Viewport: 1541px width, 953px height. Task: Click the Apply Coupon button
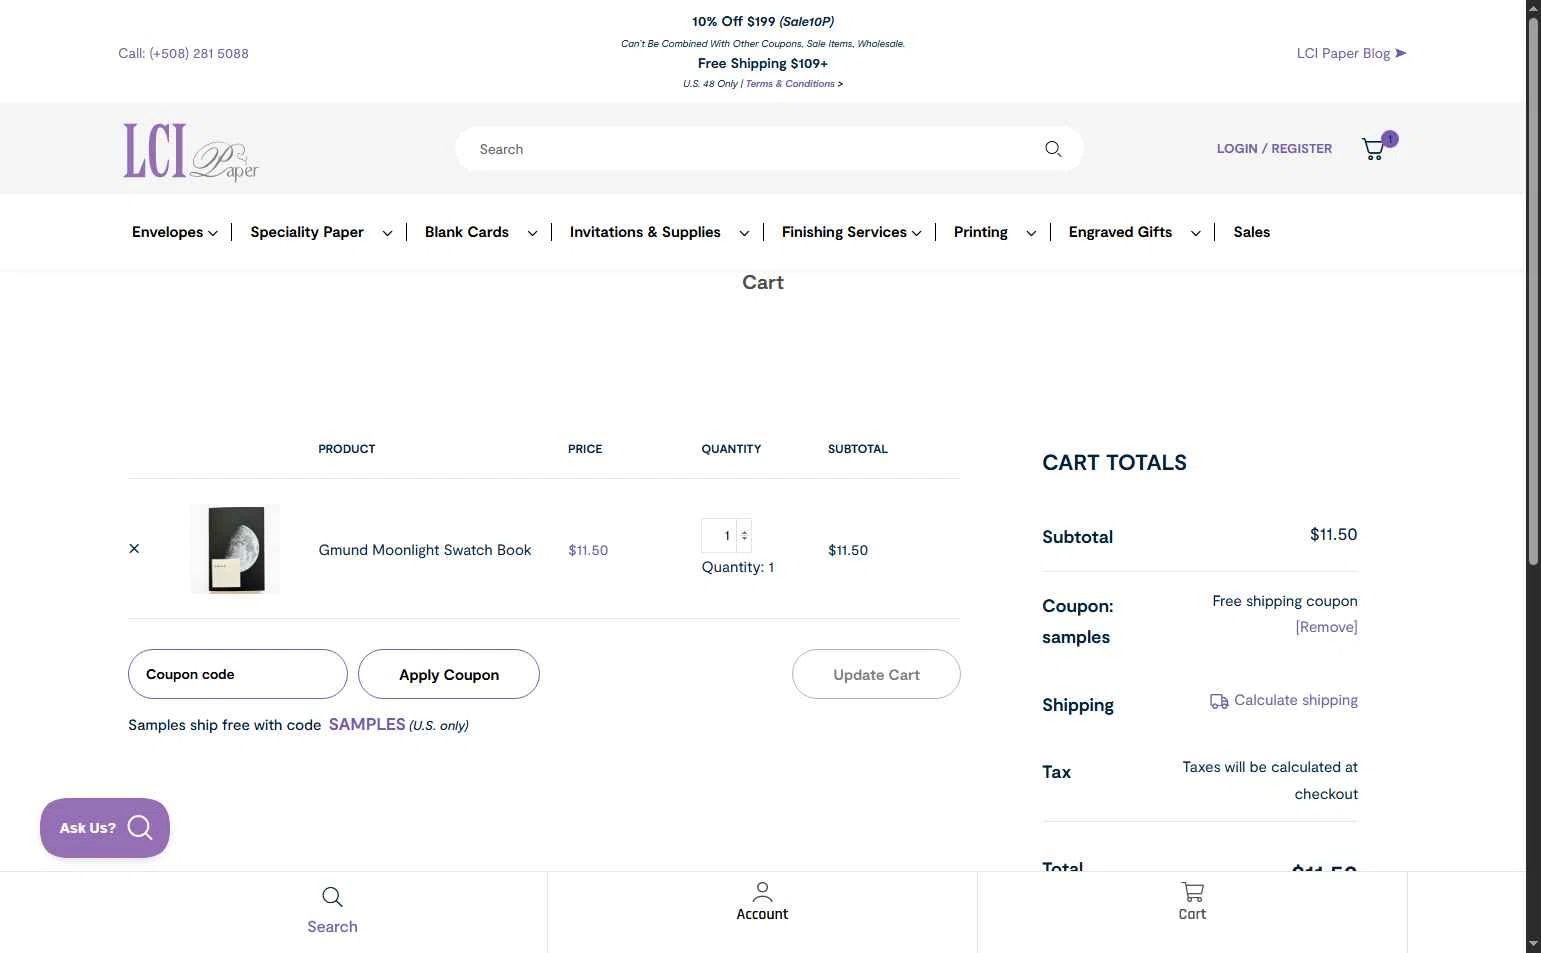(x=449, y=674)
